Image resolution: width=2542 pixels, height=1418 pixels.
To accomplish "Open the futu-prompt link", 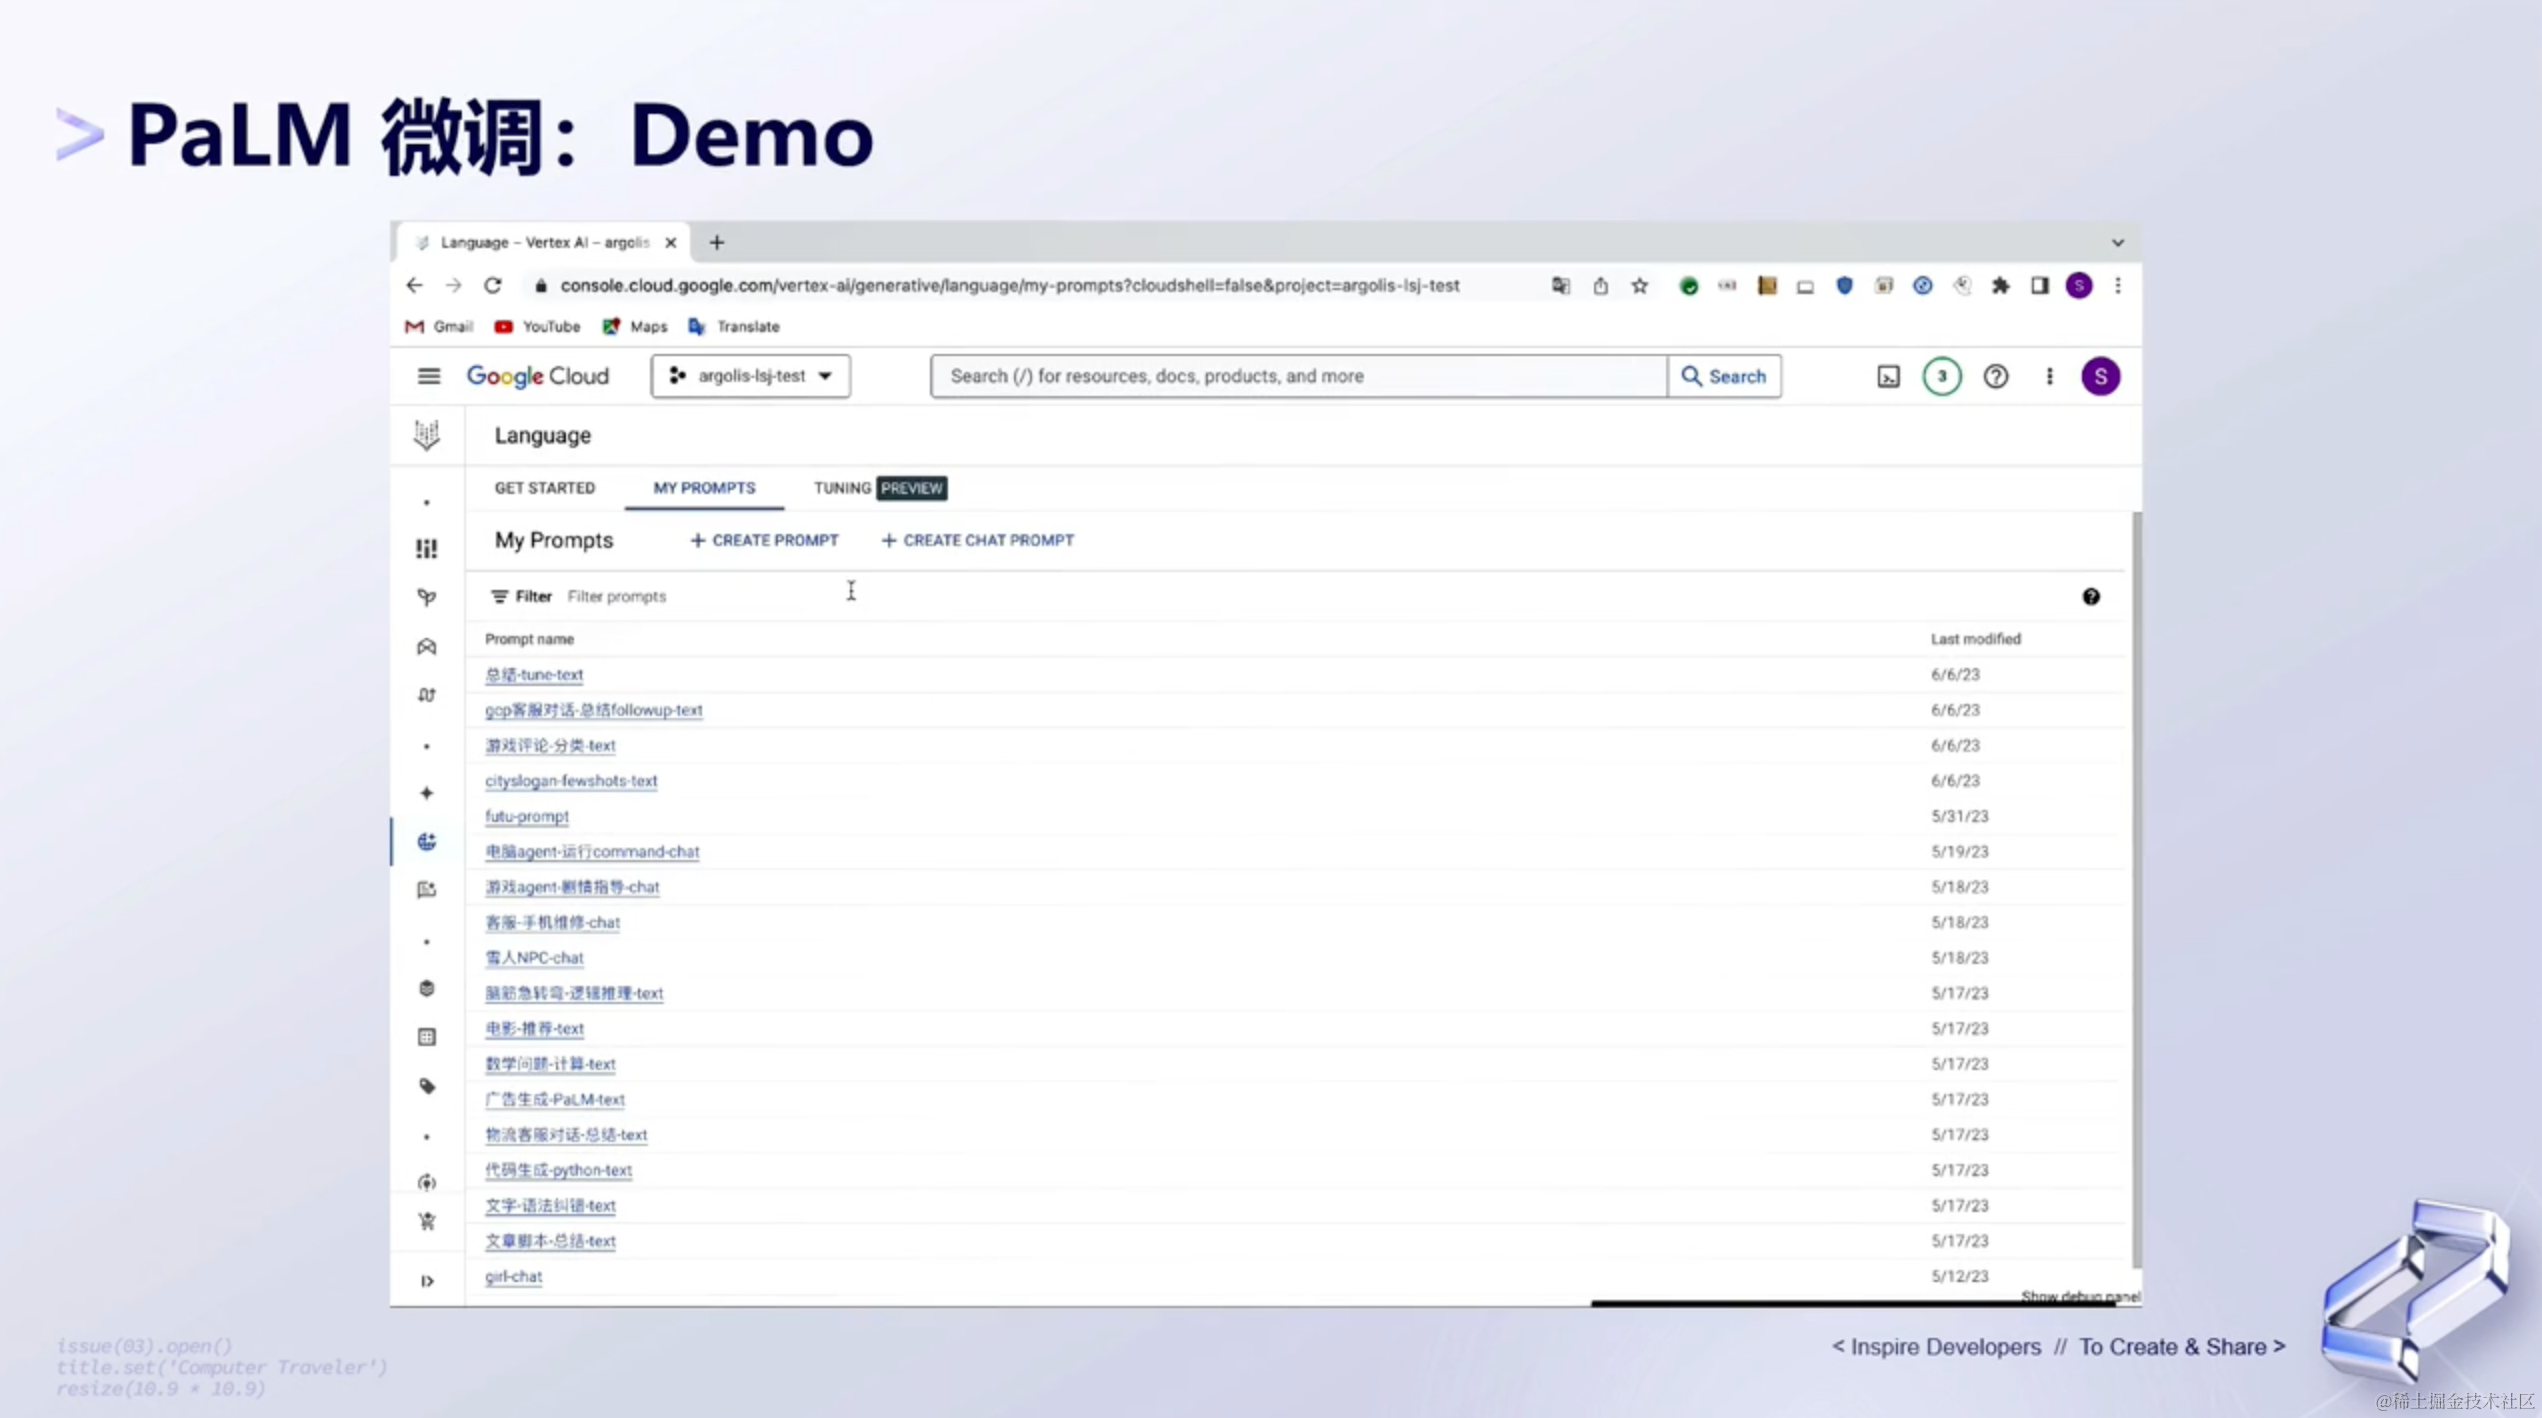I will (x=527, y=816).
